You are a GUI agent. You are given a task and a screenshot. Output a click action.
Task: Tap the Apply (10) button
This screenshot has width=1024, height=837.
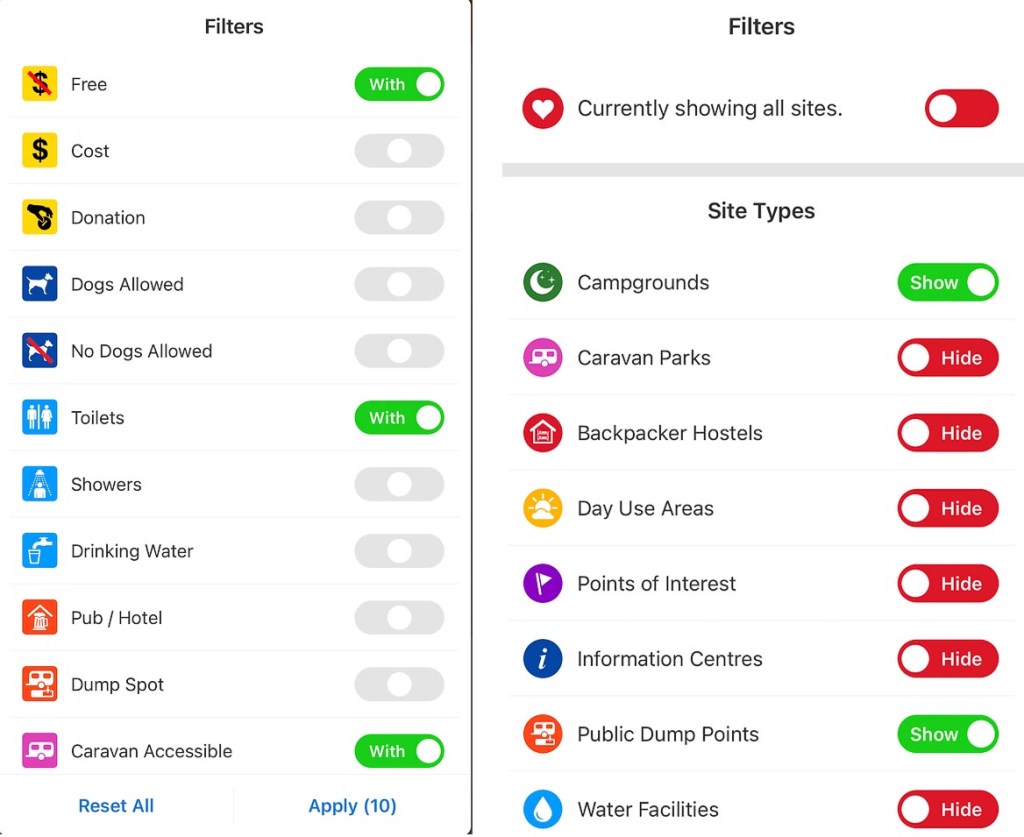click(x=352, y=806)
